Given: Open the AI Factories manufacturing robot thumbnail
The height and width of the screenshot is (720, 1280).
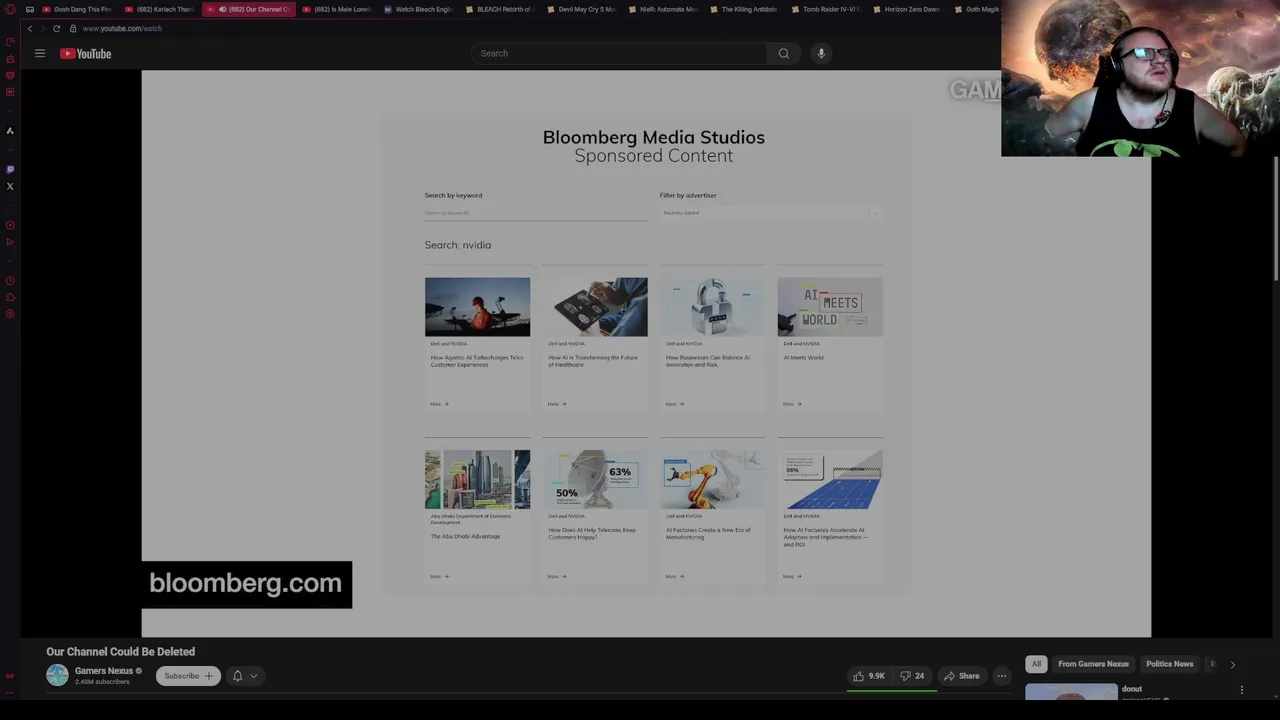Looking at the screenshot, I should 713,480.
